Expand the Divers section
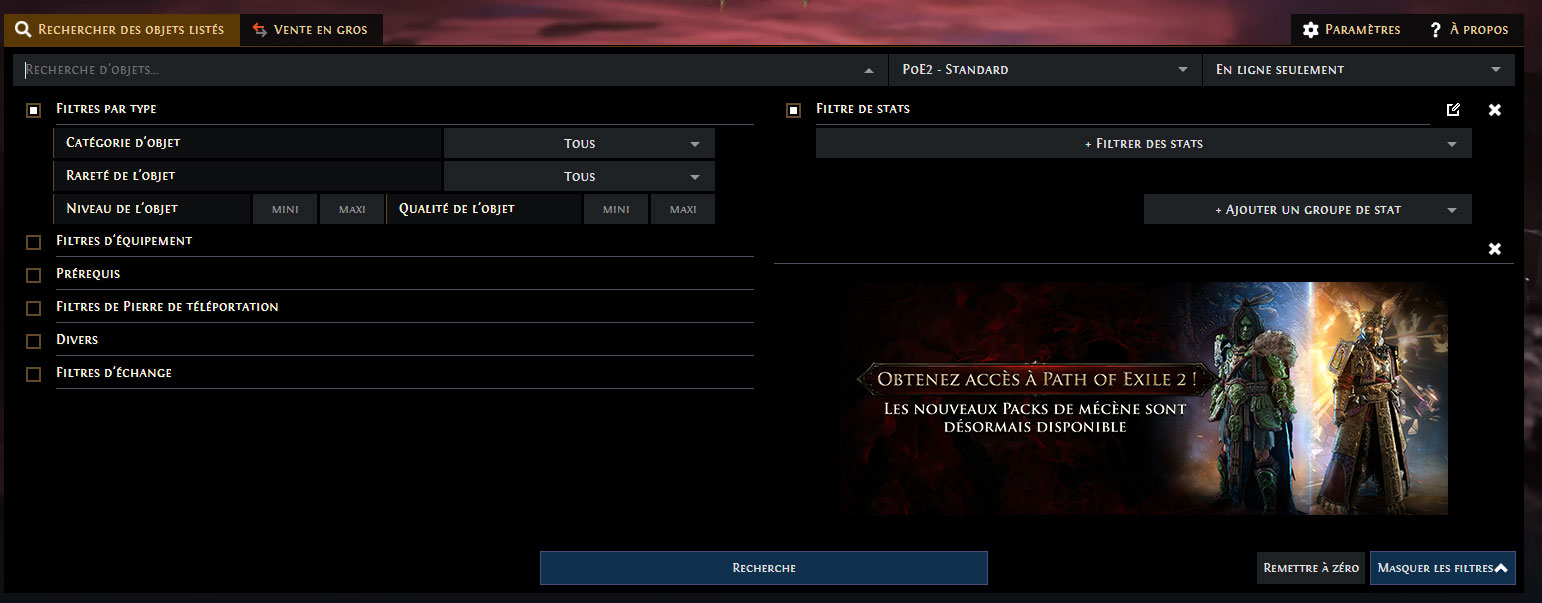This screenshot has width=1542, height=603. pyautogui.click(x=405, y=340)
